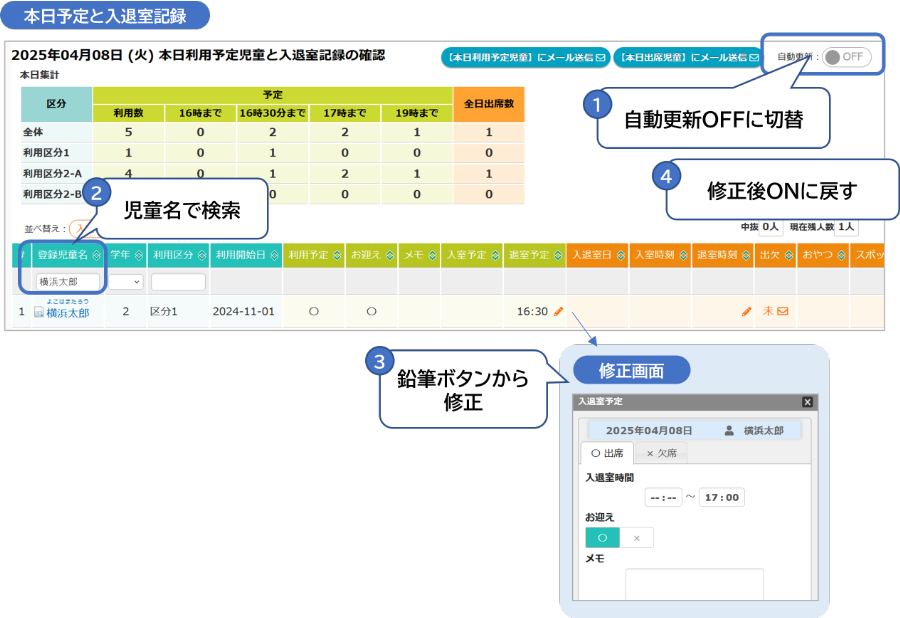Screen dimensions: 900x618
Task: Sort by the 利用開始日 column sort icon
Action: pos(274,255)
